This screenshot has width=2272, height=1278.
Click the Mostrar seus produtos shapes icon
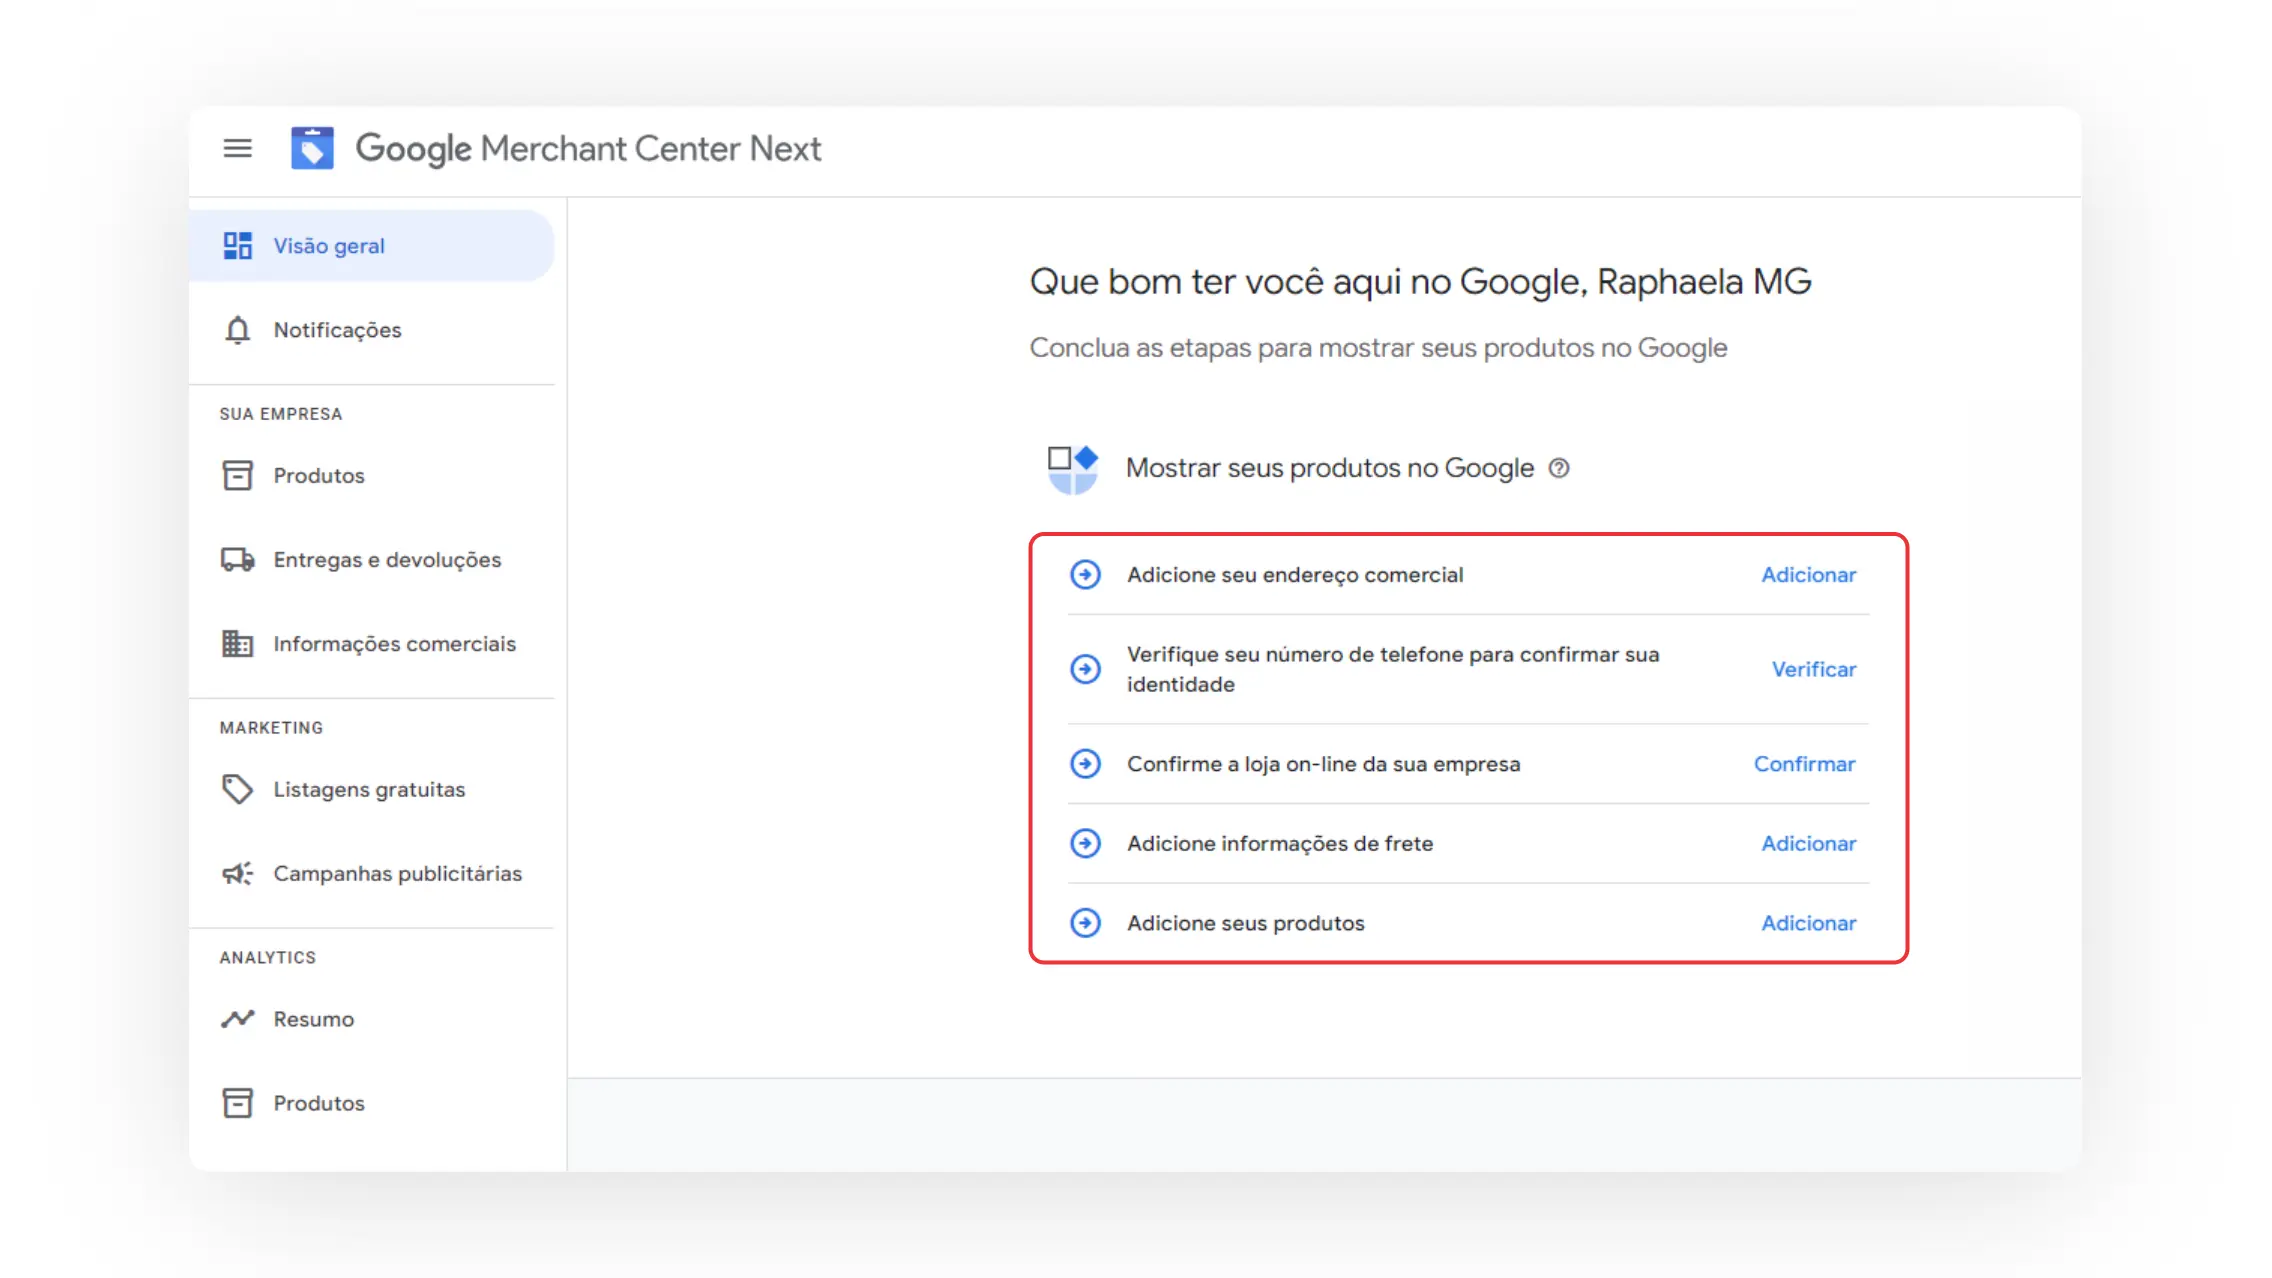(x=1072, y=469)
